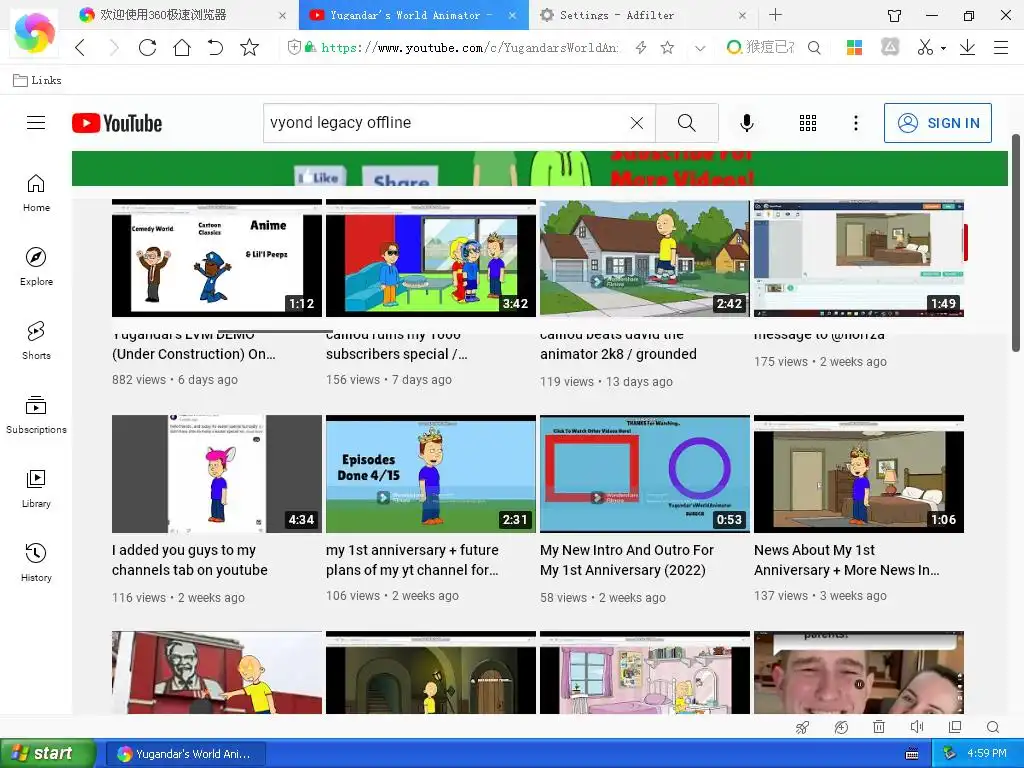The height and width of the screenshot is (768, 1024).
Task: Open the 4:34 channels tab video thumbnail
Action: [x=217, y=474]
